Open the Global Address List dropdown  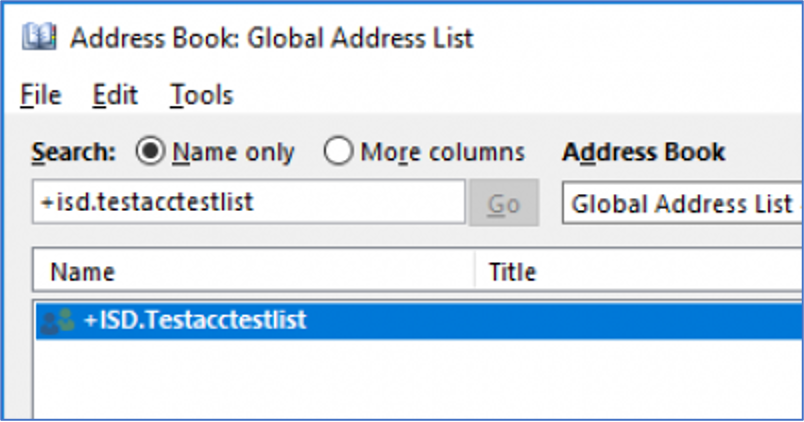[x=682, y=203]
